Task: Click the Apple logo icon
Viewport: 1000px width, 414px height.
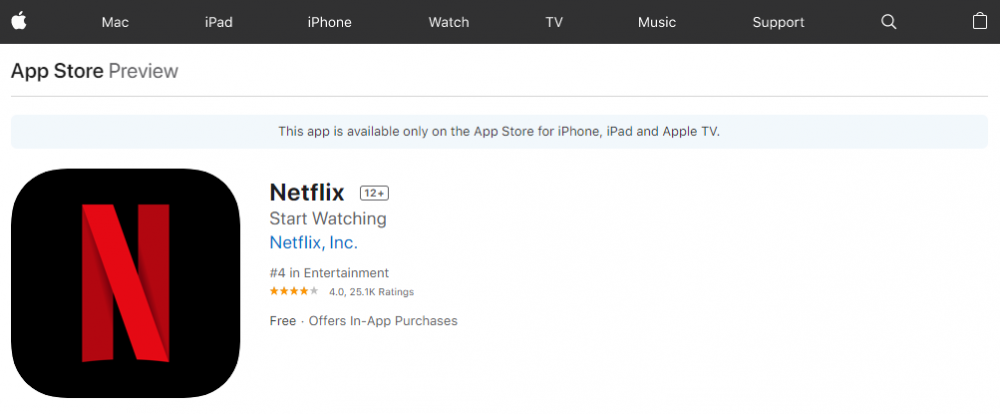Action: click(x=19, y=21)
